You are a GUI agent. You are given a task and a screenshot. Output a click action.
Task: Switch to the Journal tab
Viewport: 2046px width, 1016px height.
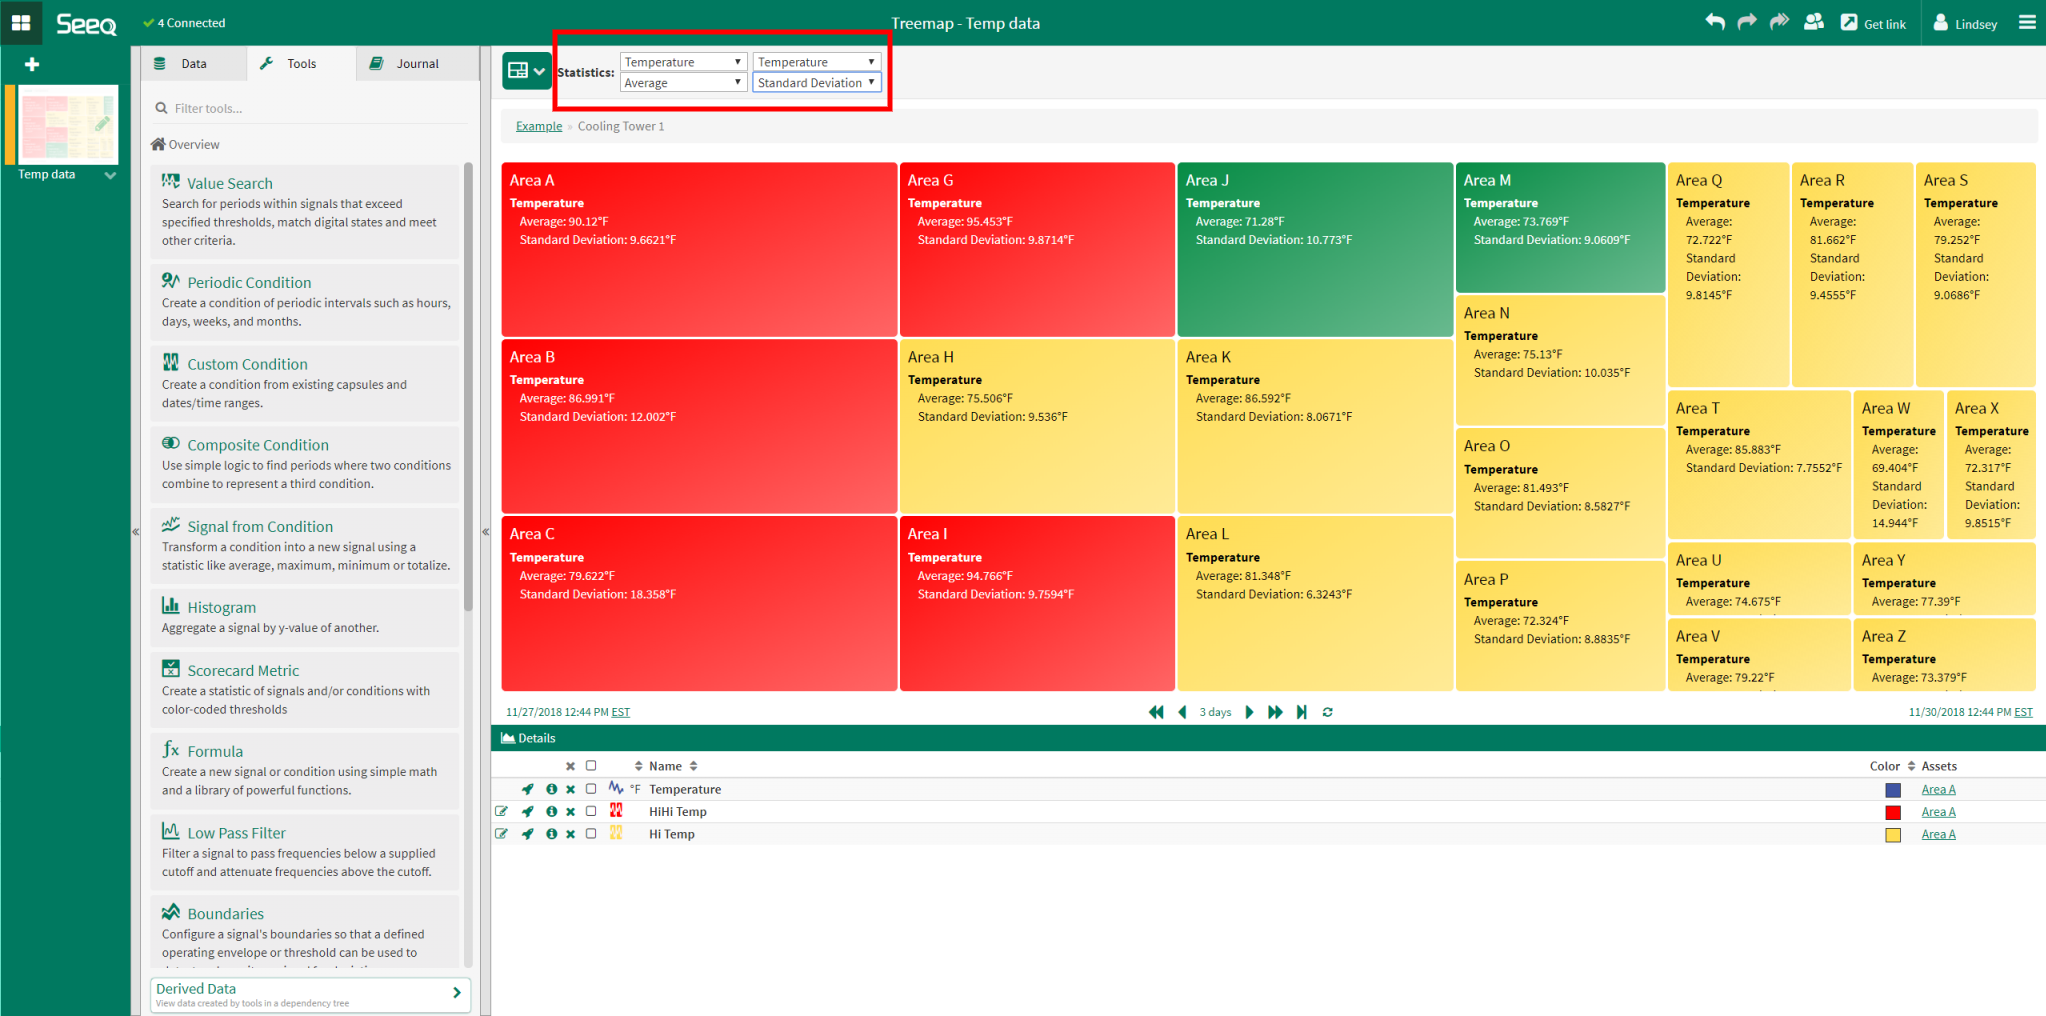pos(417,63)
